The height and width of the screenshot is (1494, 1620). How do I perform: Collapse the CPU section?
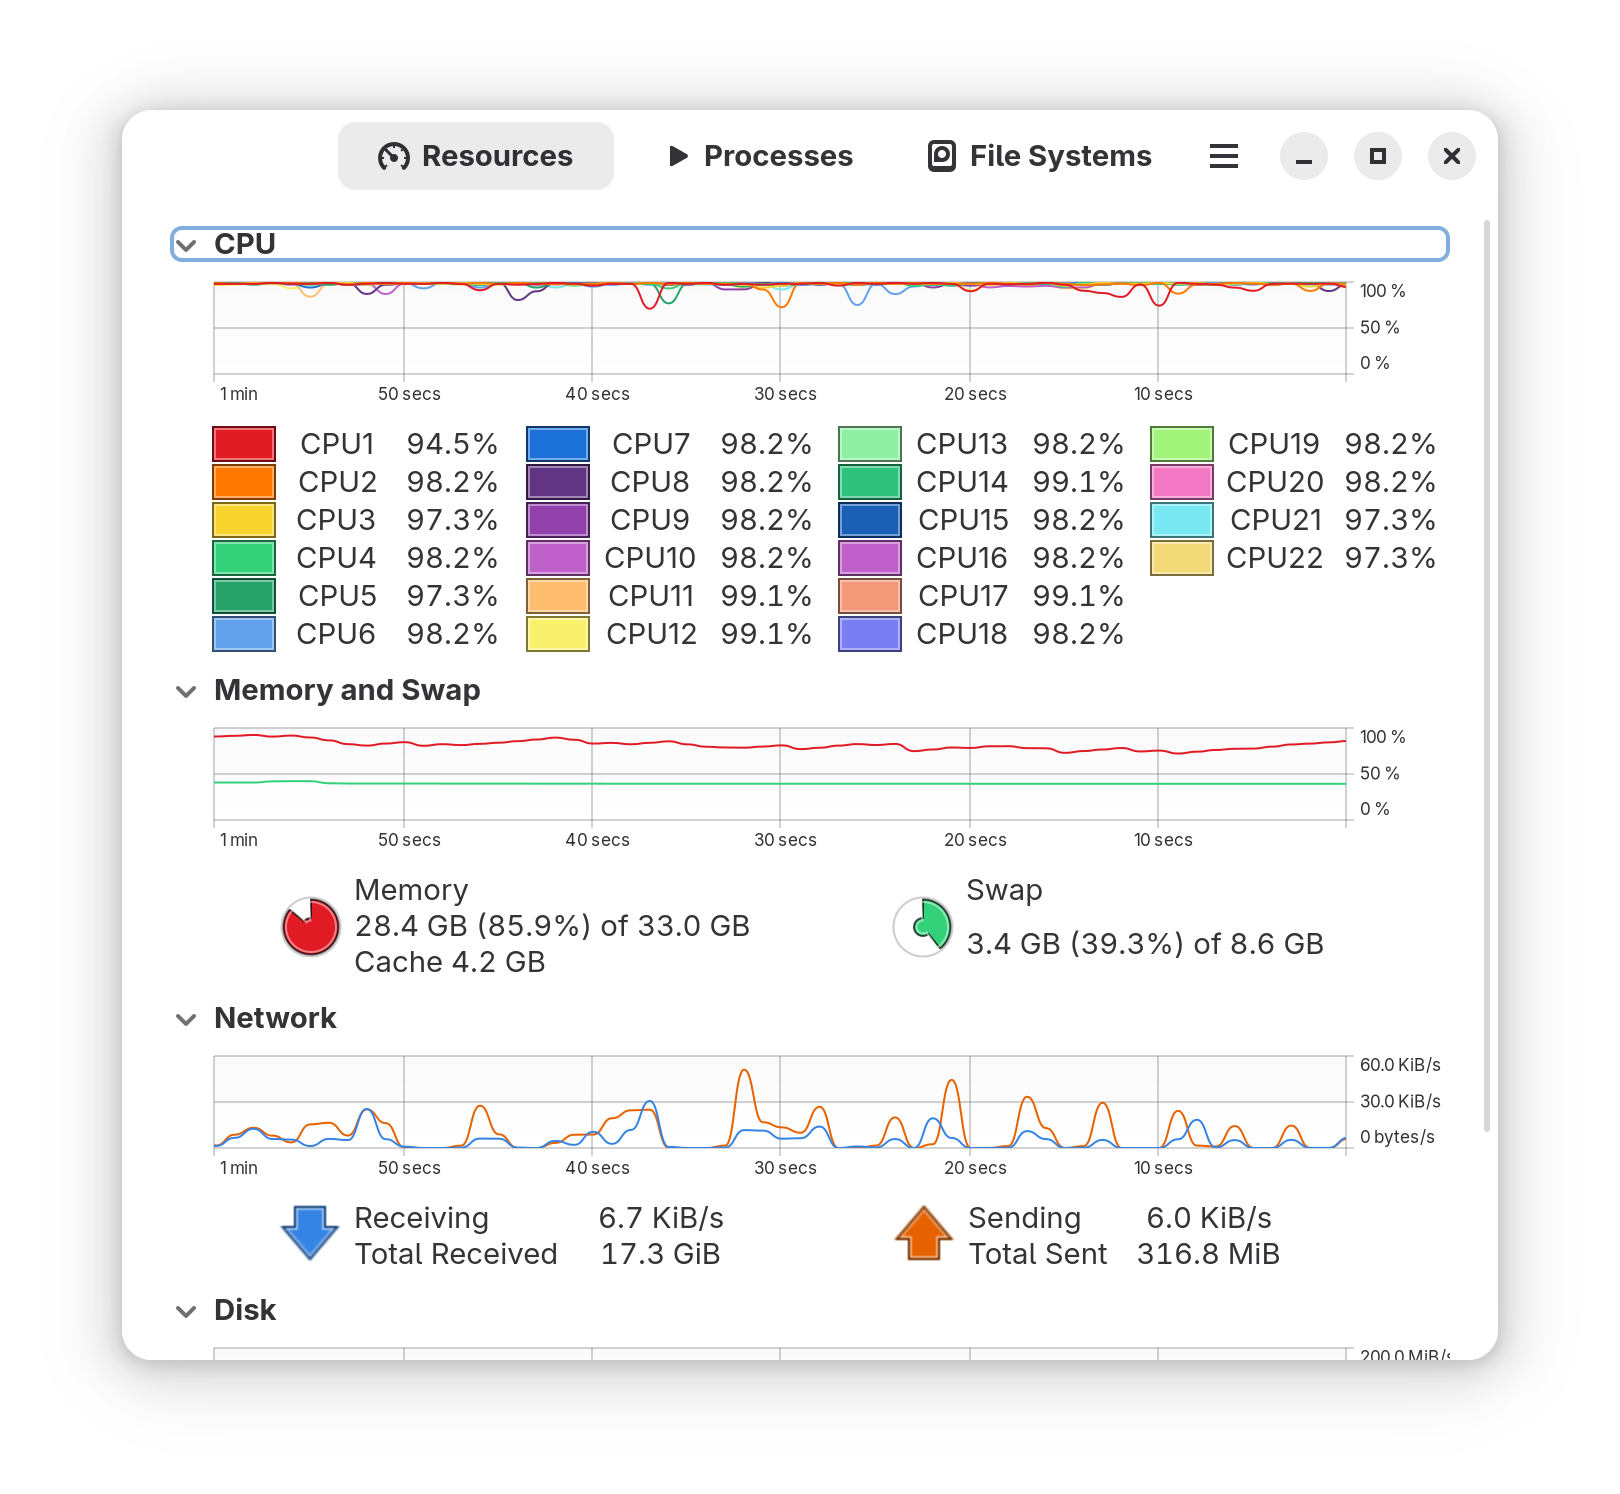pyautogui.click(x=186, y=245)
